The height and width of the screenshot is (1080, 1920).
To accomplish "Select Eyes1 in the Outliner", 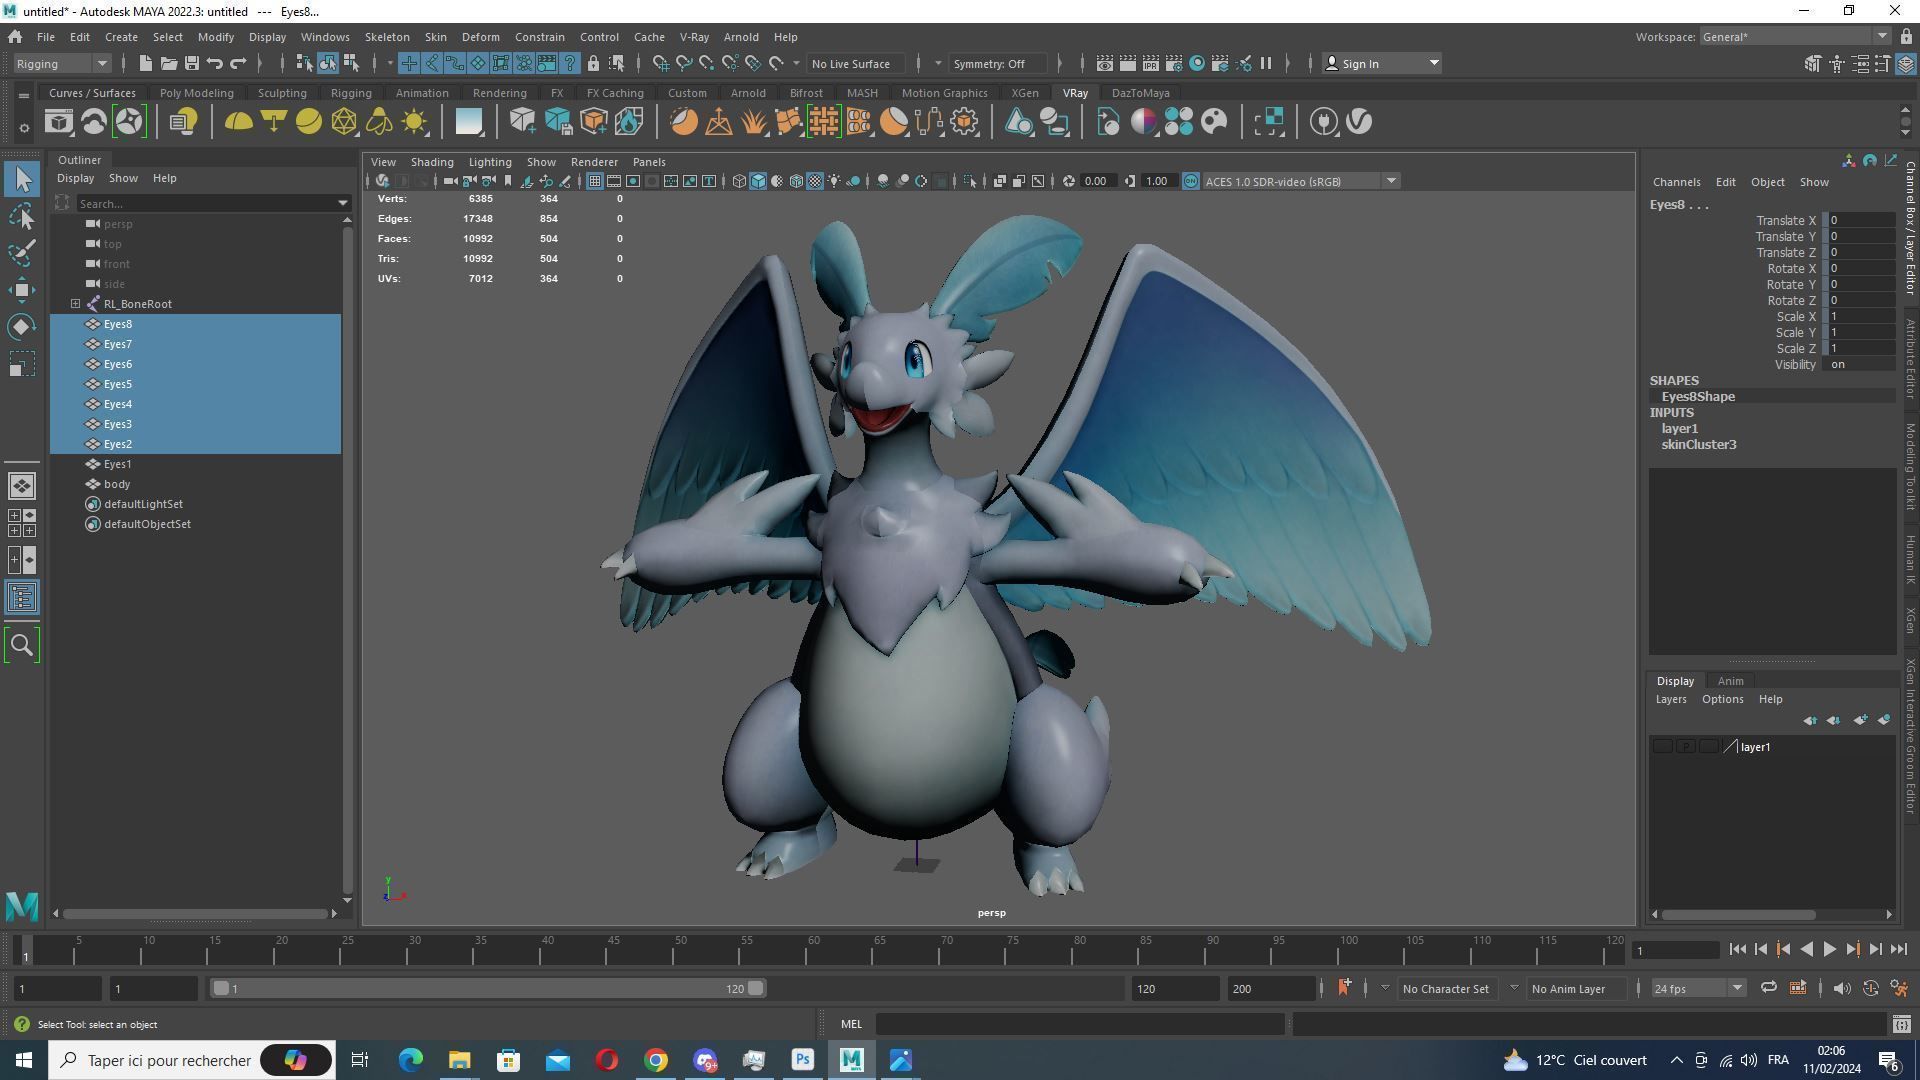I will pyautogui.click(x=117, y=464).
